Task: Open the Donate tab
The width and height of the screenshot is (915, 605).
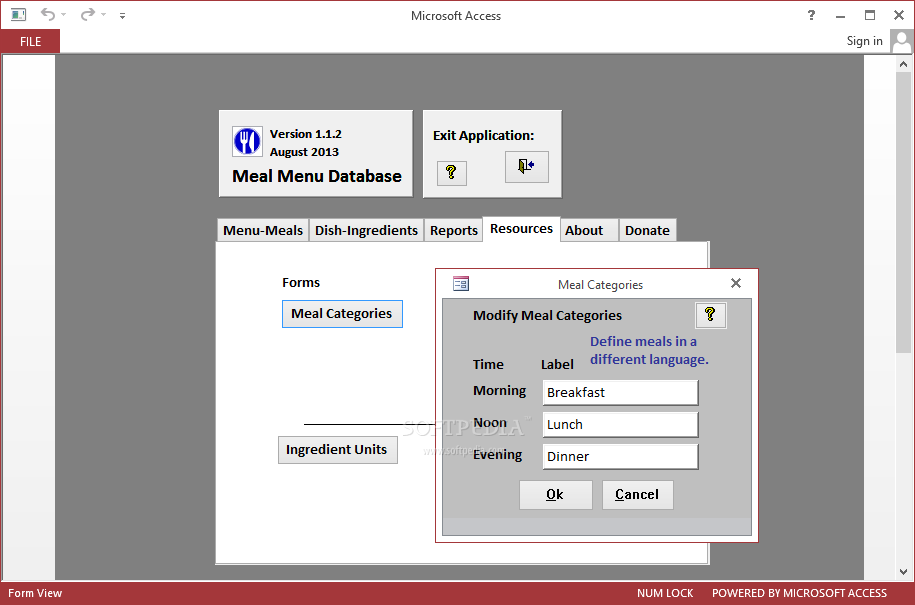Action: coord(647,230)
